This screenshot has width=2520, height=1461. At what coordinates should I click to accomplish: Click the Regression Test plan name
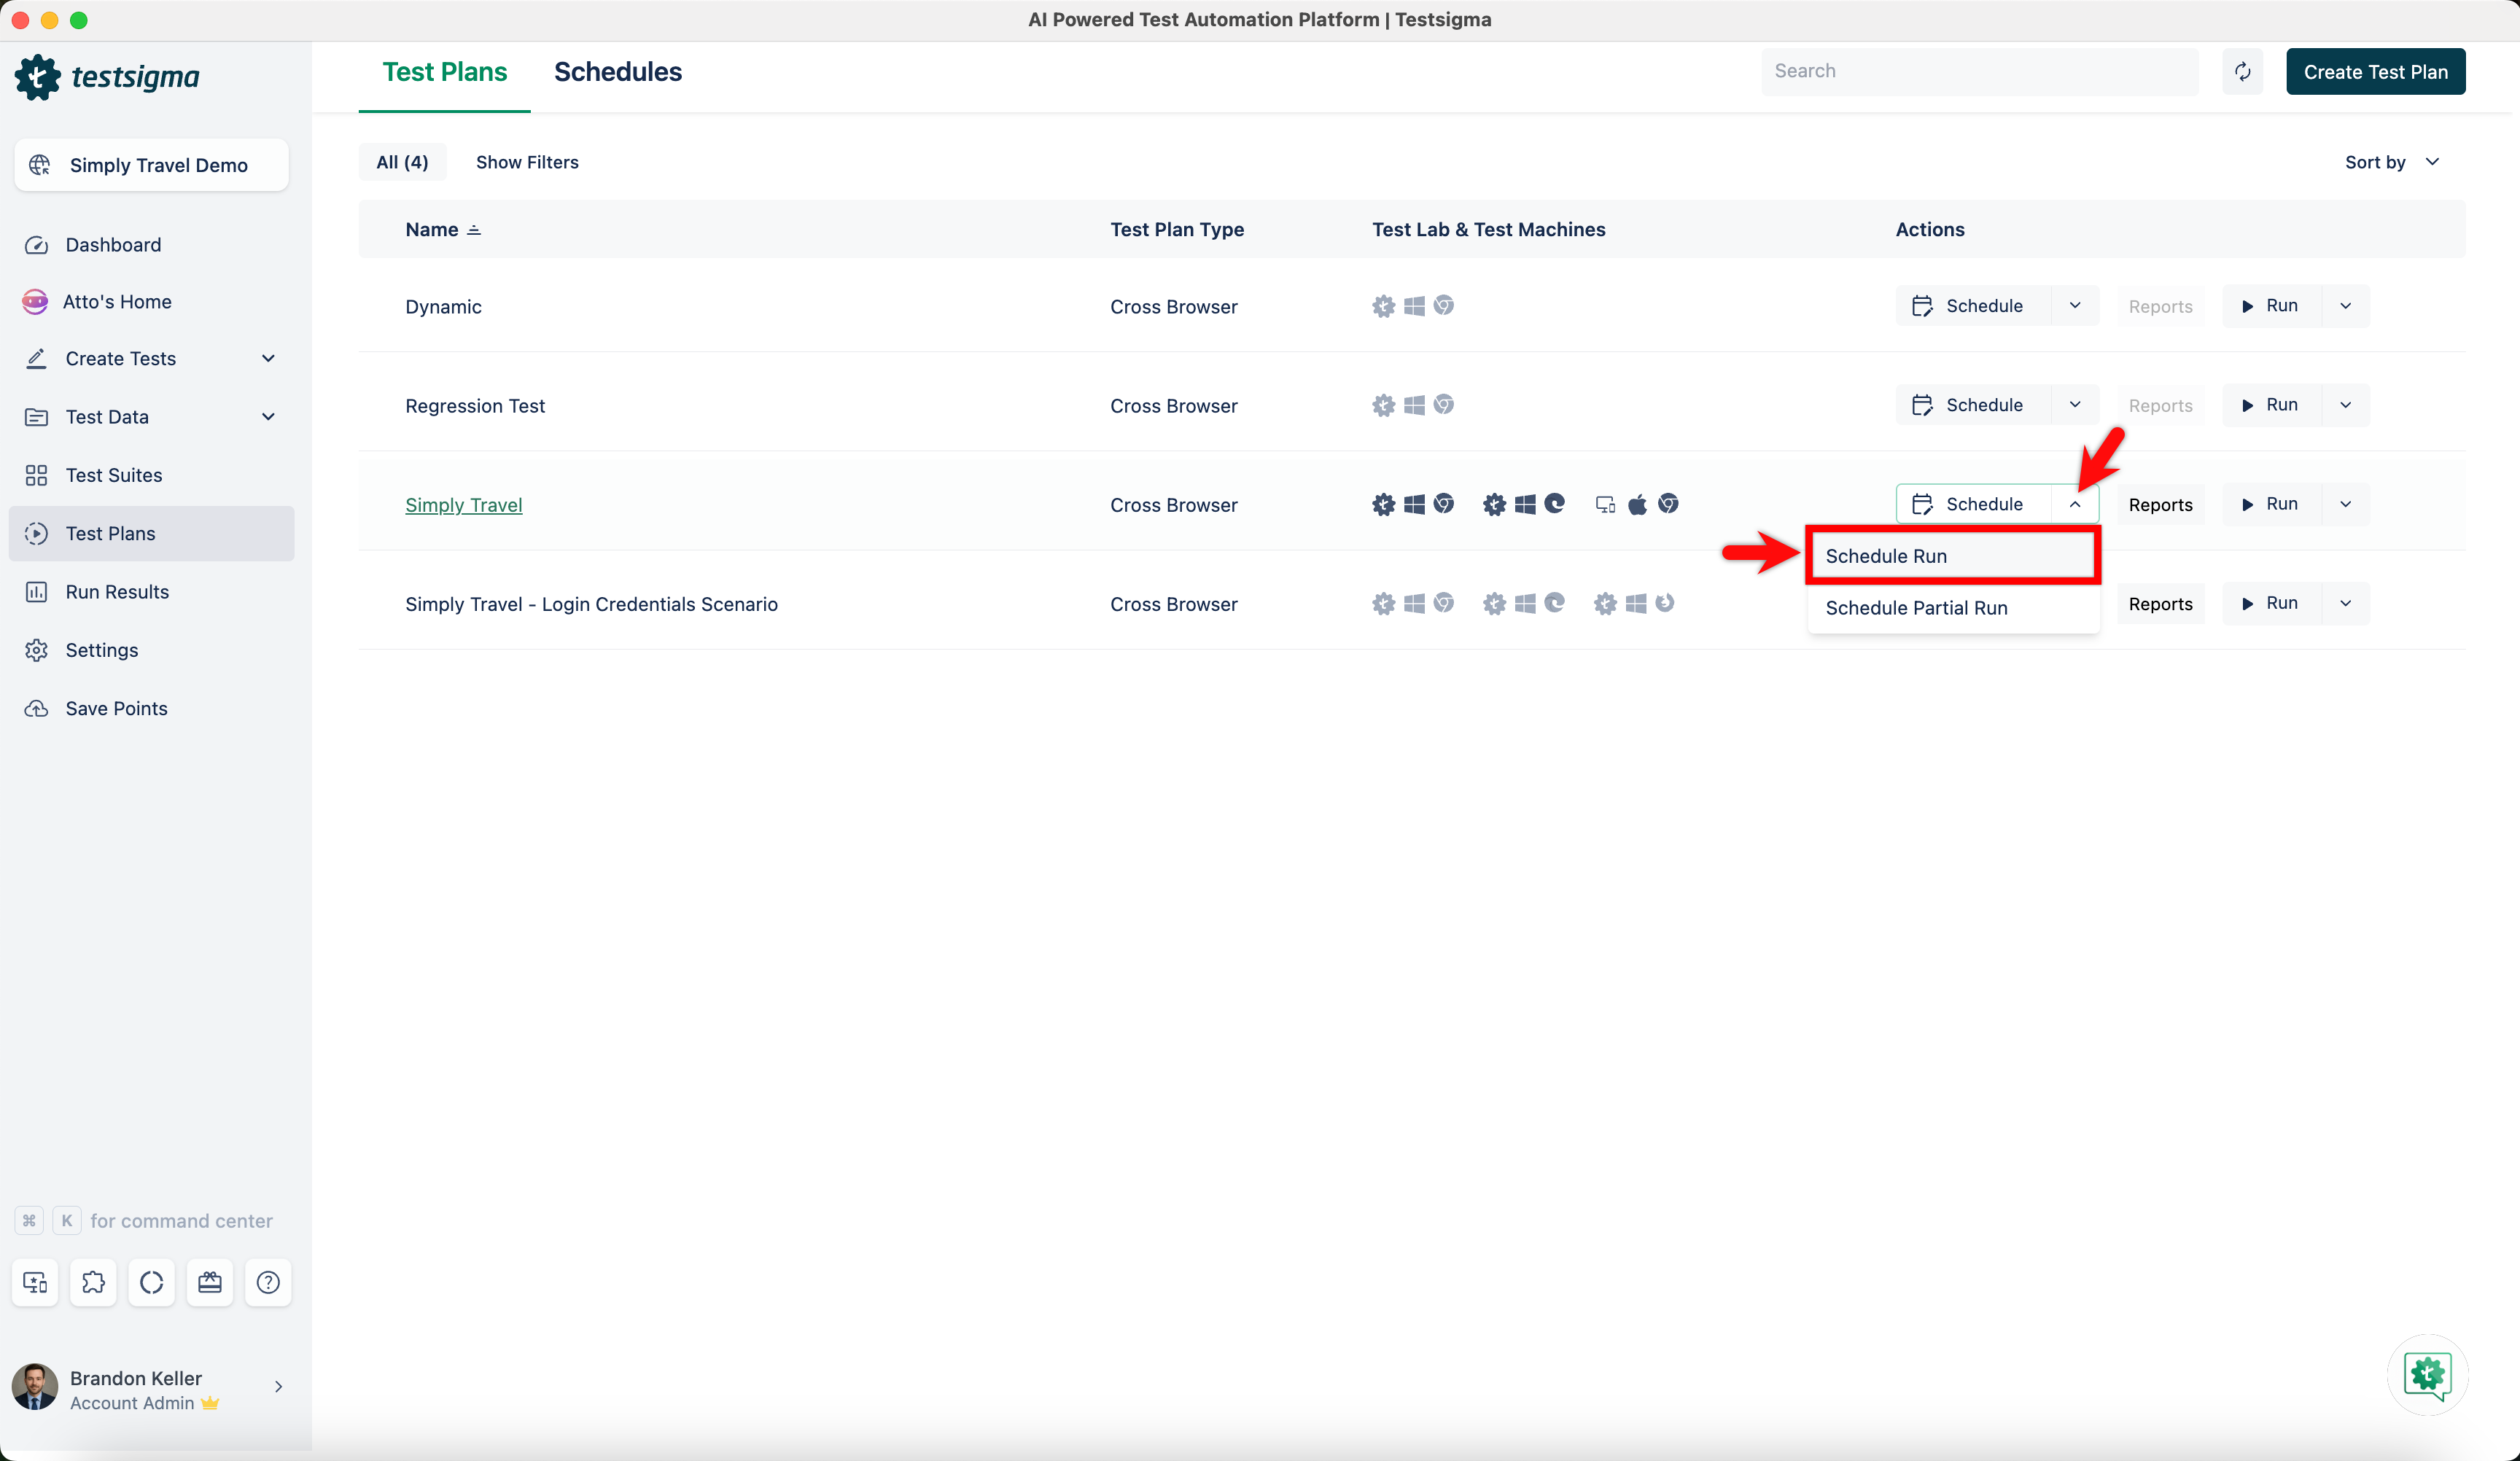click(x=475, y=406)
